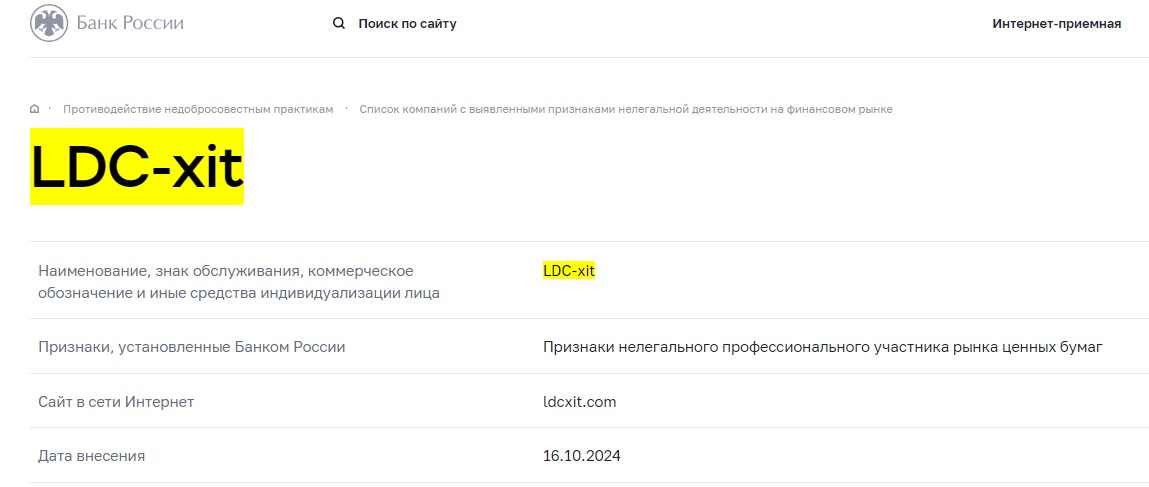Click the Bank of Russia eagle emblem
This screenshot has width=1149, height=487.
pyautogui.click(x=49, y=23)
